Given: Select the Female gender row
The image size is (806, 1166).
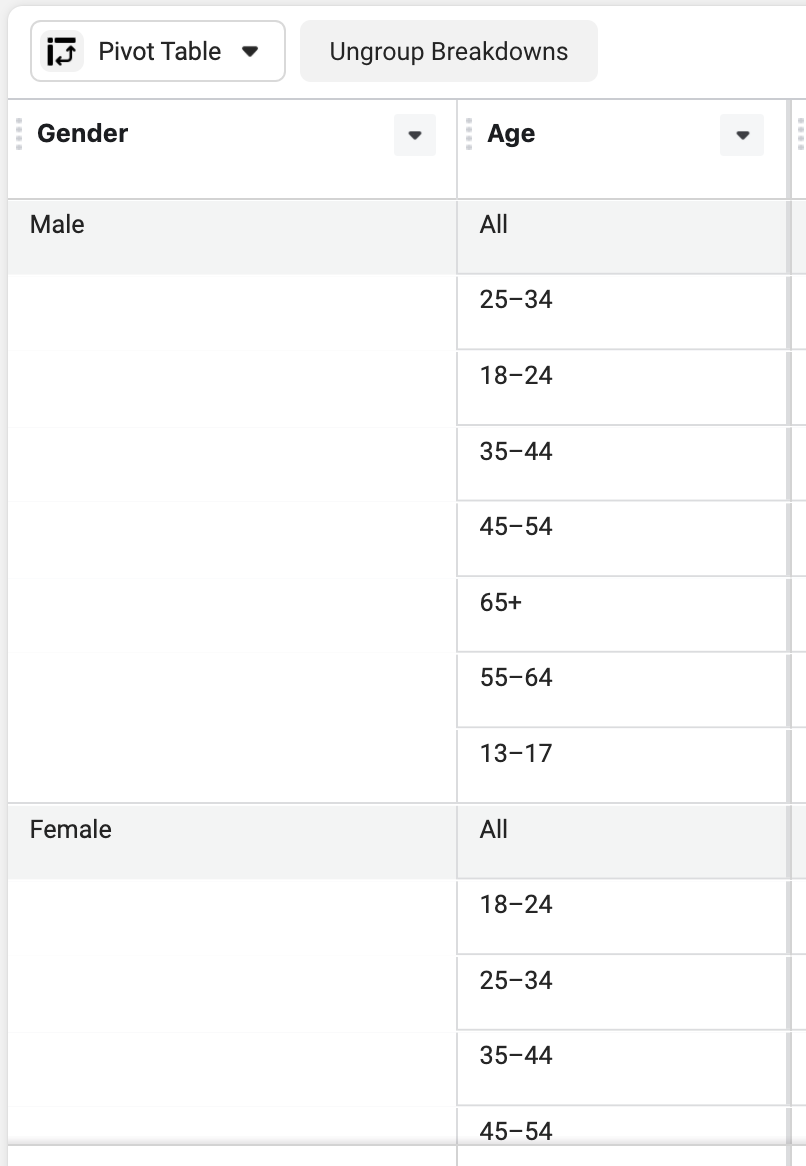Looking at the screenshot, I should (71, 830).
